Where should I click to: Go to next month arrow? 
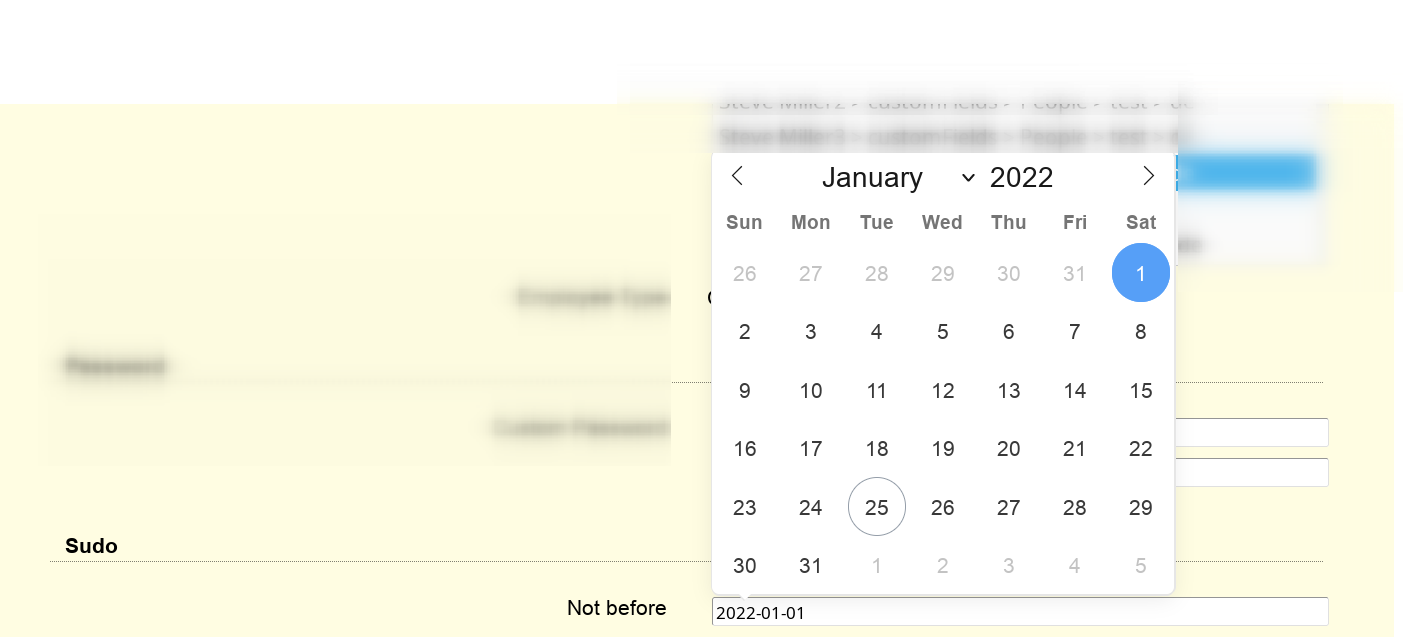click(1148, 176)
